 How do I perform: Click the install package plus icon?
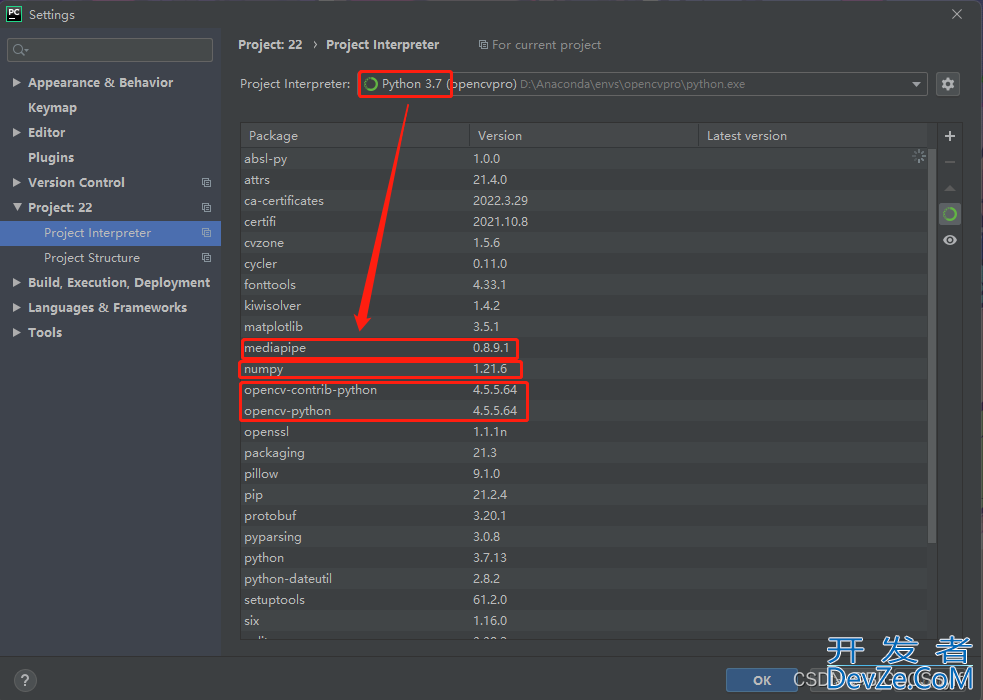pyautogui.click(x=950, y=136)
